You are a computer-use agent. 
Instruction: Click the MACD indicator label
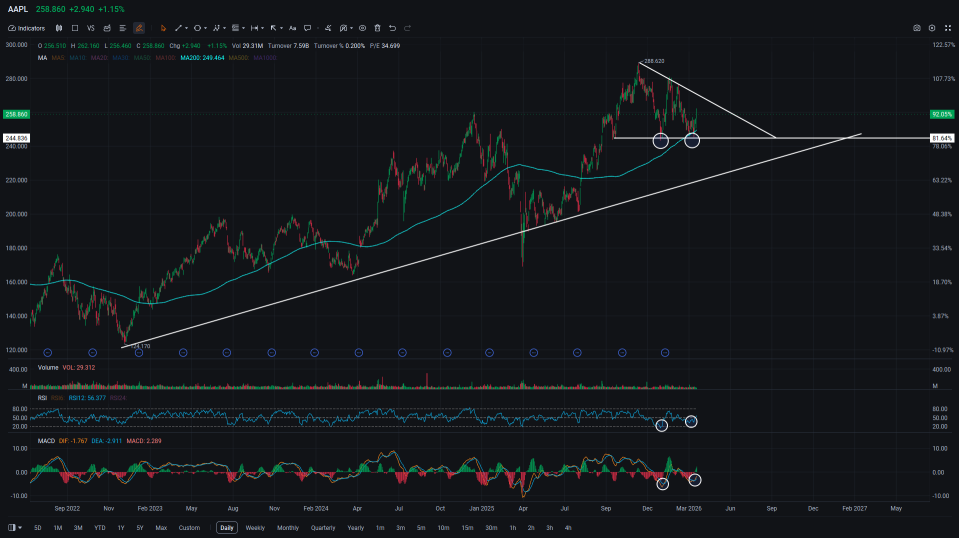pyautogui.click(x=46, y=441)
